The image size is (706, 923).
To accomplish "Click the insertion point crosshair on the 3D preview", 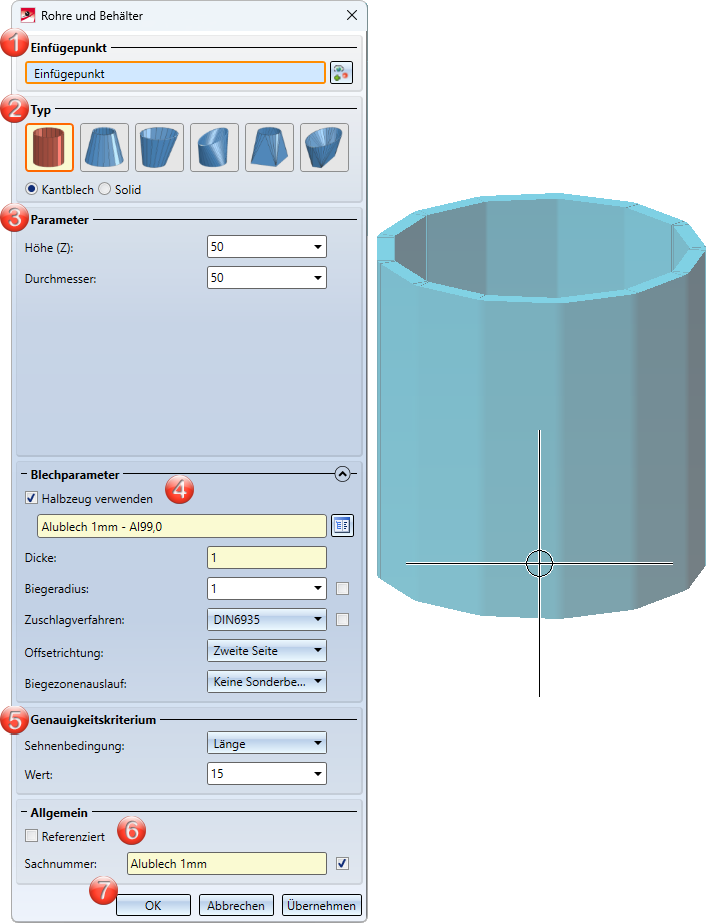I will click(x=539, y=563).
